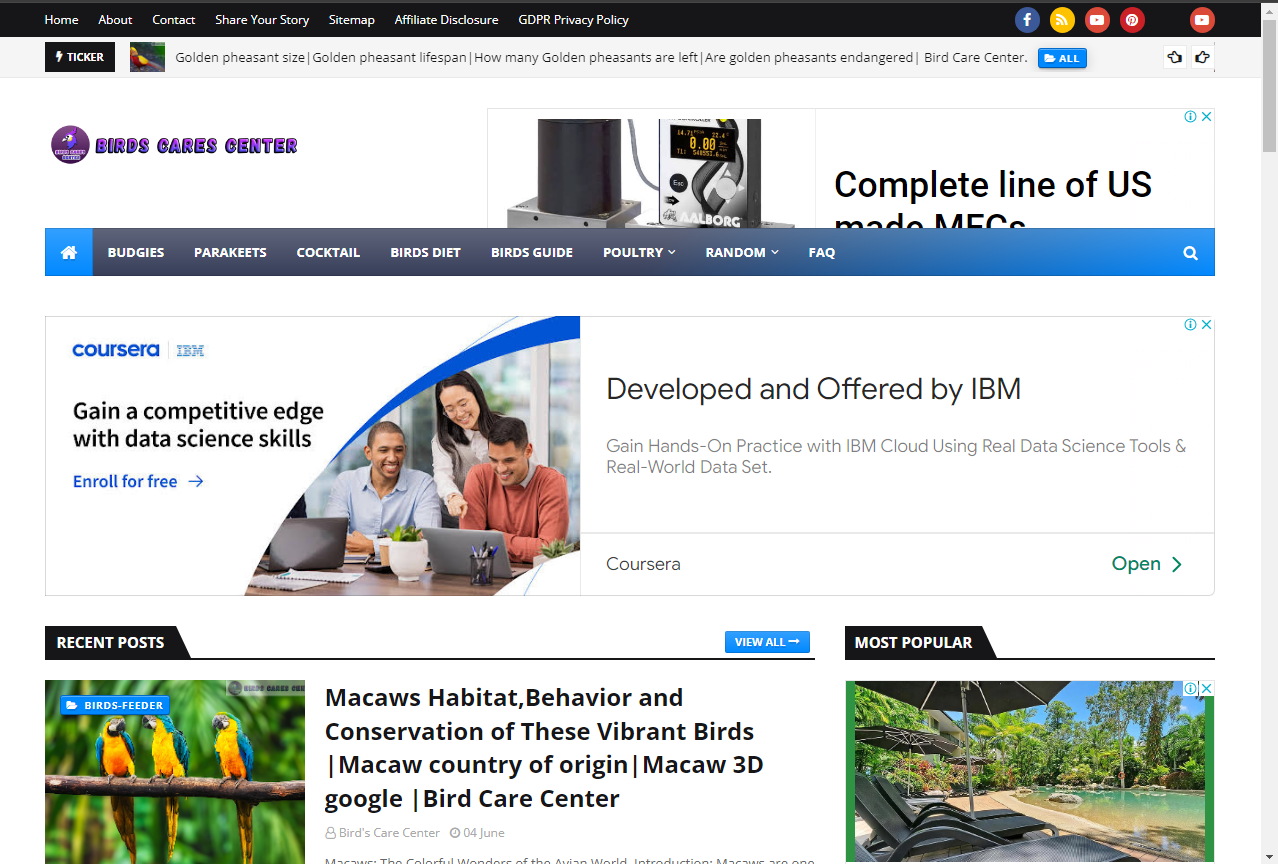Read the Affiliate Disclosure page
This screenshot has width=1278, height=864.
(x=446, y=20)
